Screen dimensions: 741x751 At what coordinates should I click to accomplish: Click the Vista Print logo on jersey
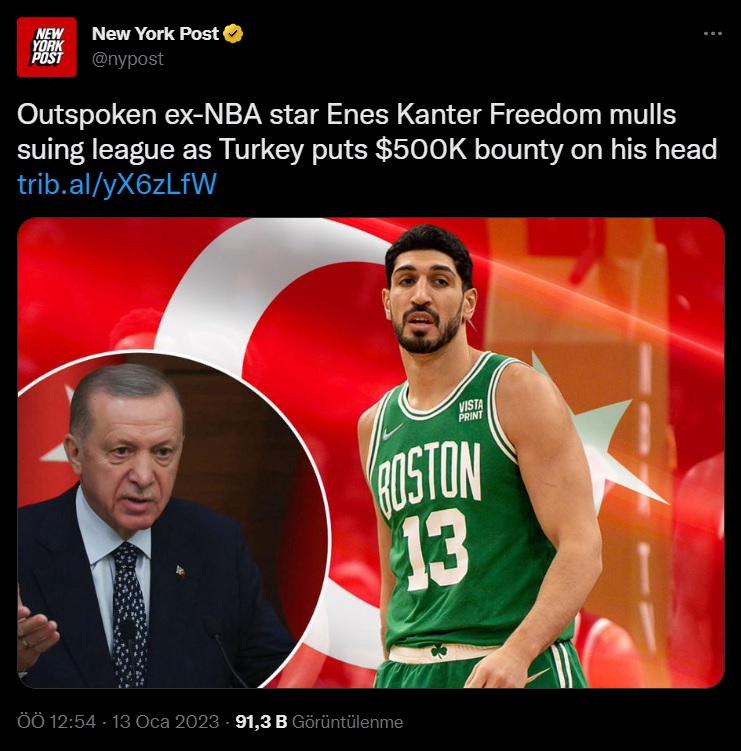click(x=470, y=411)
